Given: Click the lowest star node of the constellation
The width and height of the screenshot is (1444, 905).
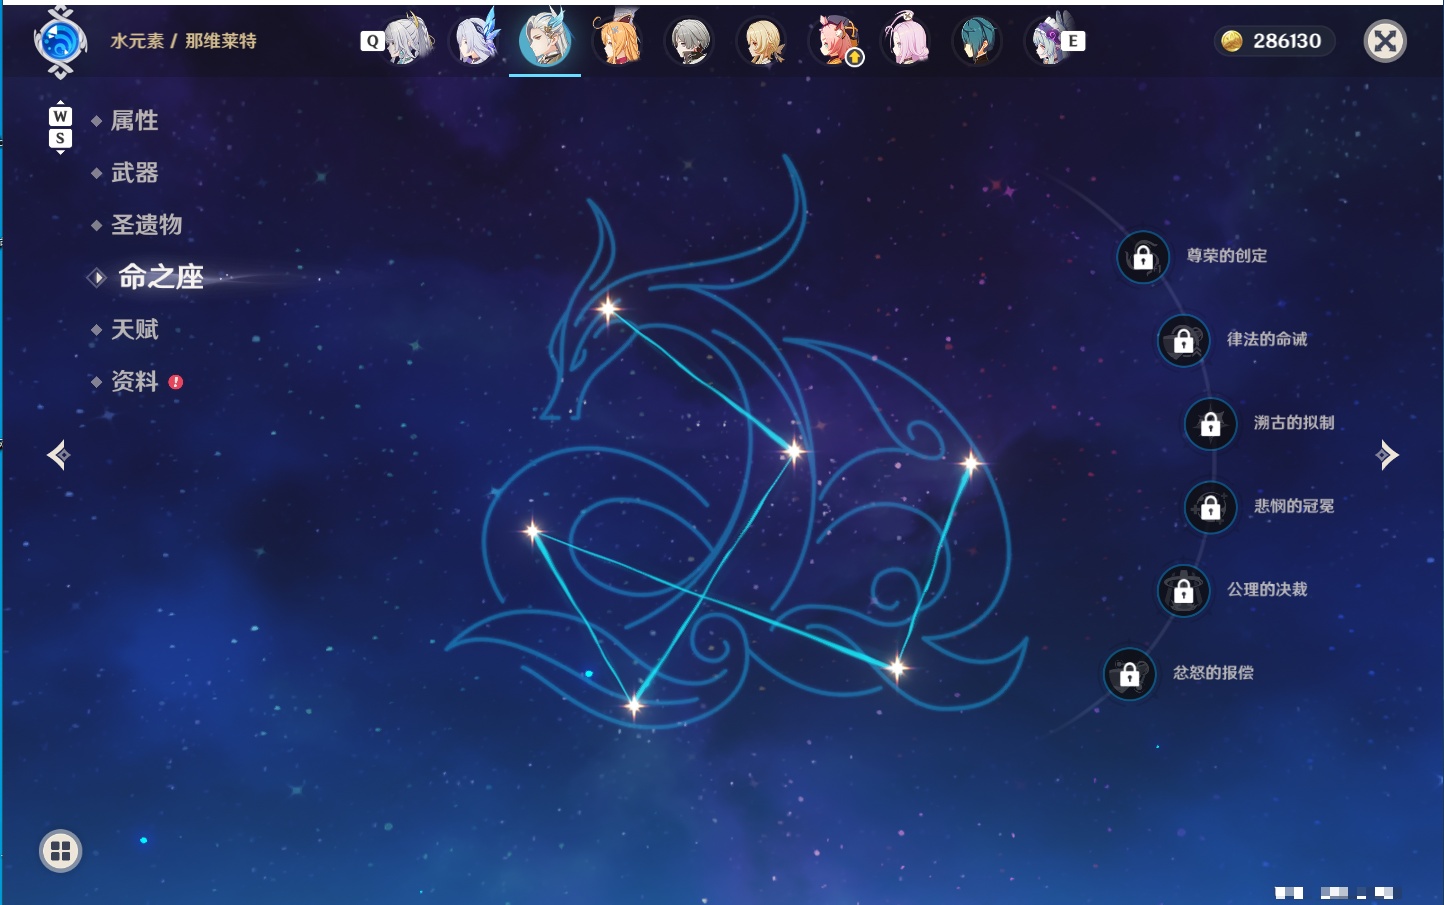Looking at the screenshot, I should (x=634, y=706).
